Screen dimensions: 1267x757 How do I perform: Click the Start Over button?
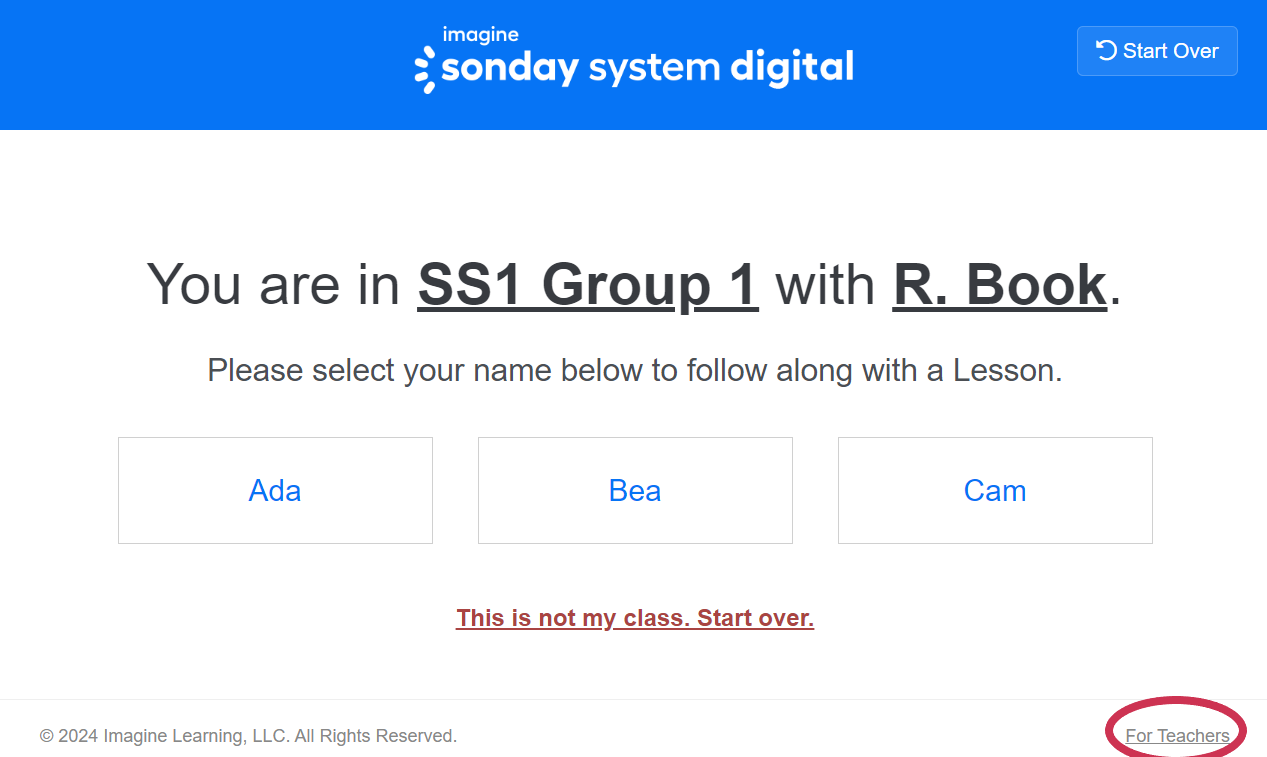pos(1157,51)
